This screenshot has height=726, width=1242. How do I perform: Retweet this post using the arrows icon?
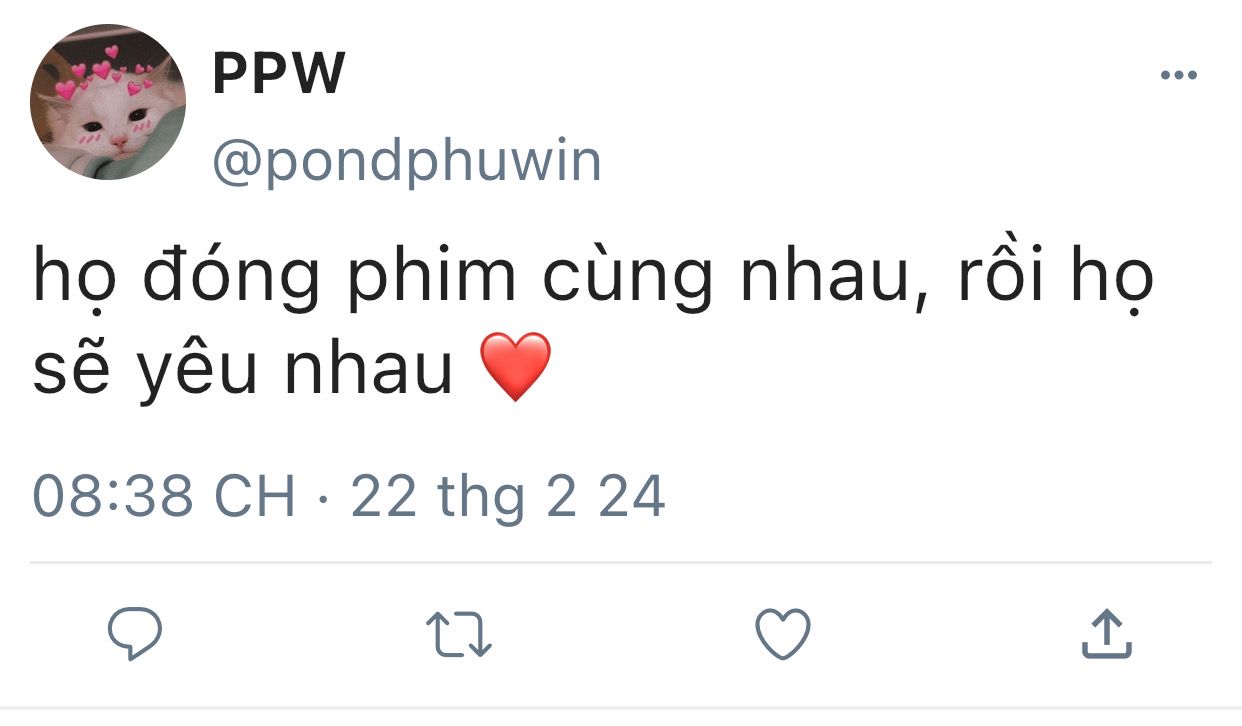point(458,635)
